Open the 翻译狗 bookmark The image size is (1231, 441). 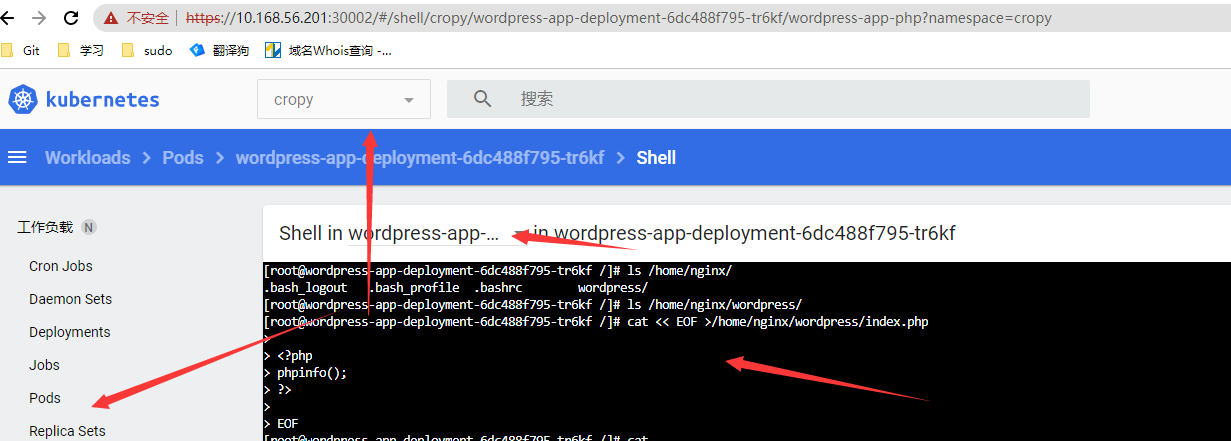tap(219, 50)
